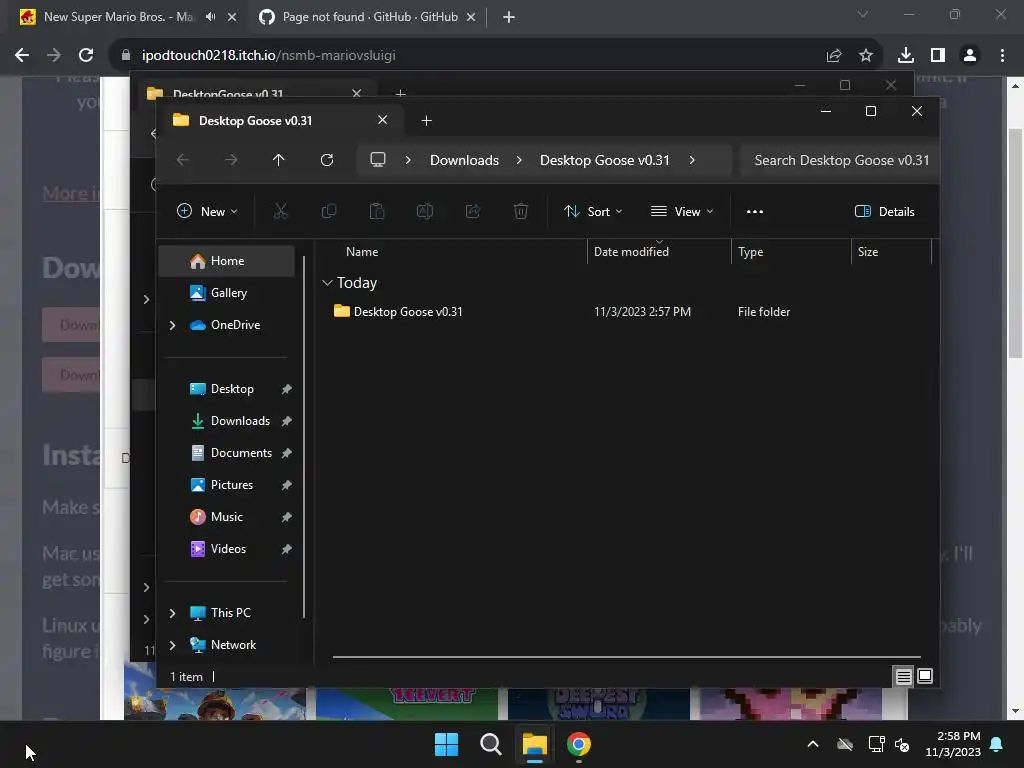Click the Forward arrow in File Explorer
The image size is (1024, 768).
click(231, 160)
